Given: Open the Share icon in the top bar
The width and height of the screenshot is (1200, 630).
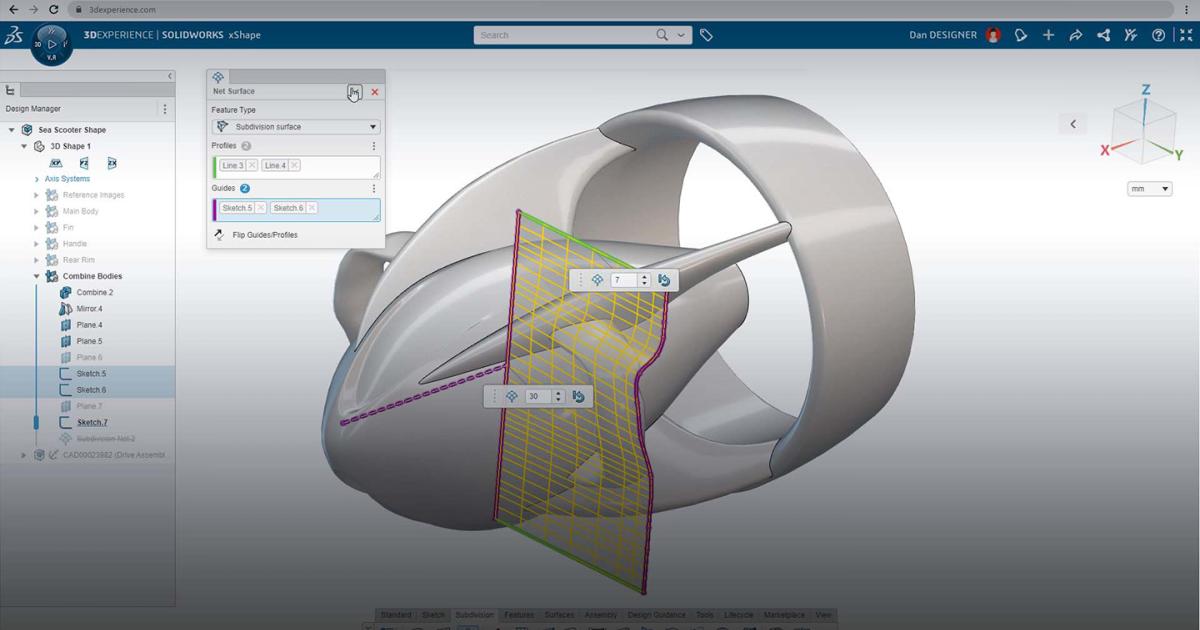Looking at the screenshot, I should tap(1103, 35).
